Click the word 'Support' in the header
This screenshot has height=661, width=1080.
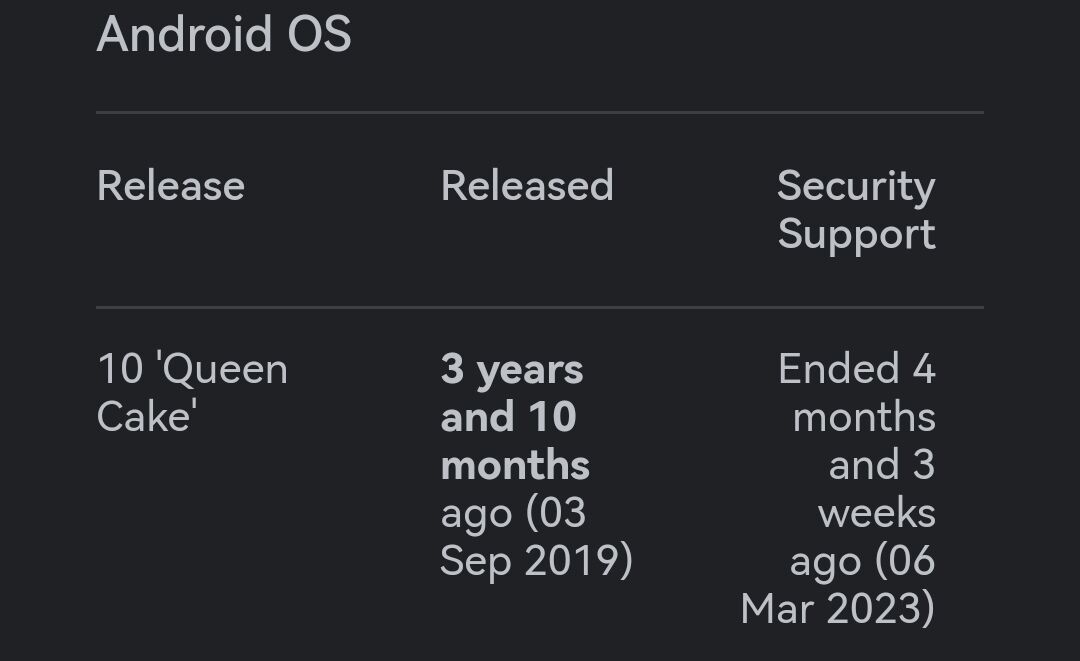click(856, 235)
